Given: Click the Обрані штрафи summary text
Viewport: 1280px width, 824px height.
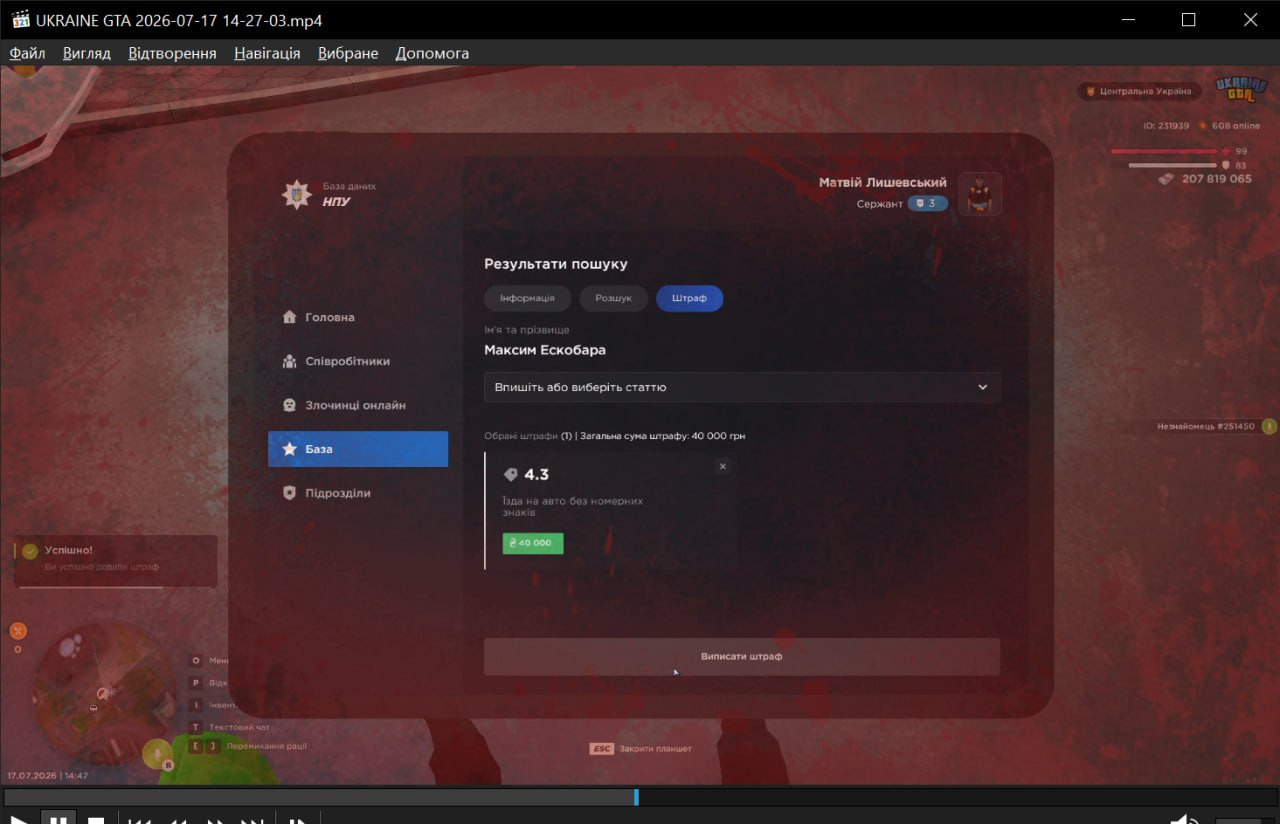Looking at the screenshot, I should point(614,436).
